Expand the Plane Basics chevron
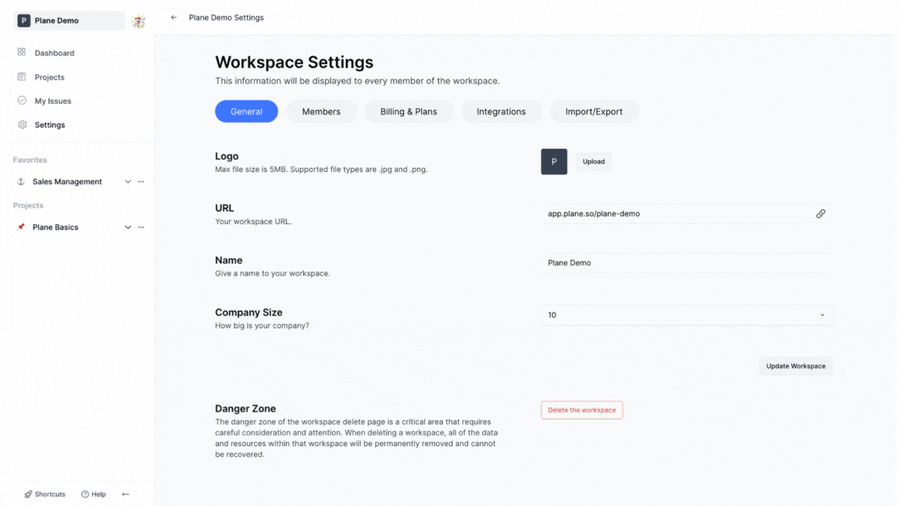The image size is (900, 506). (127, 227)
